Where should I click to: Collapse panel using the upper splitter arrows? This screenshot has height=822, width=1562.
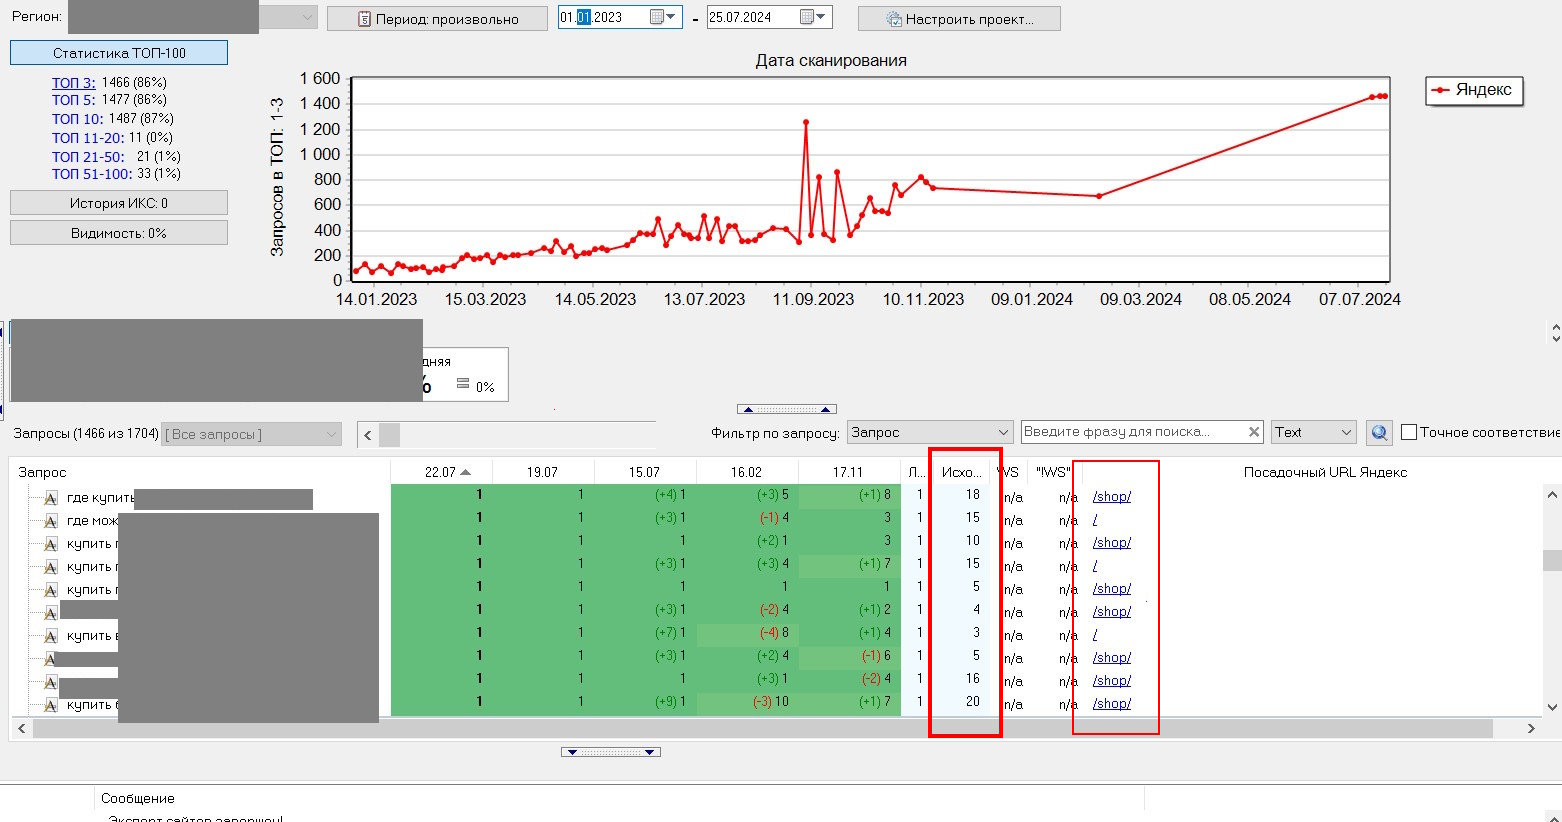click(x=786, y=409)
